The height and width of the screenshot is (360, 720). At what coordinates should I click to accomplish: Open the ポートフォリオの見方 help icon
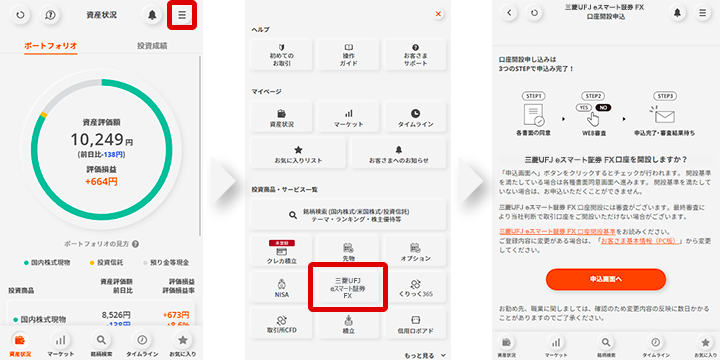pyautogui.click(x=135, y=244)
